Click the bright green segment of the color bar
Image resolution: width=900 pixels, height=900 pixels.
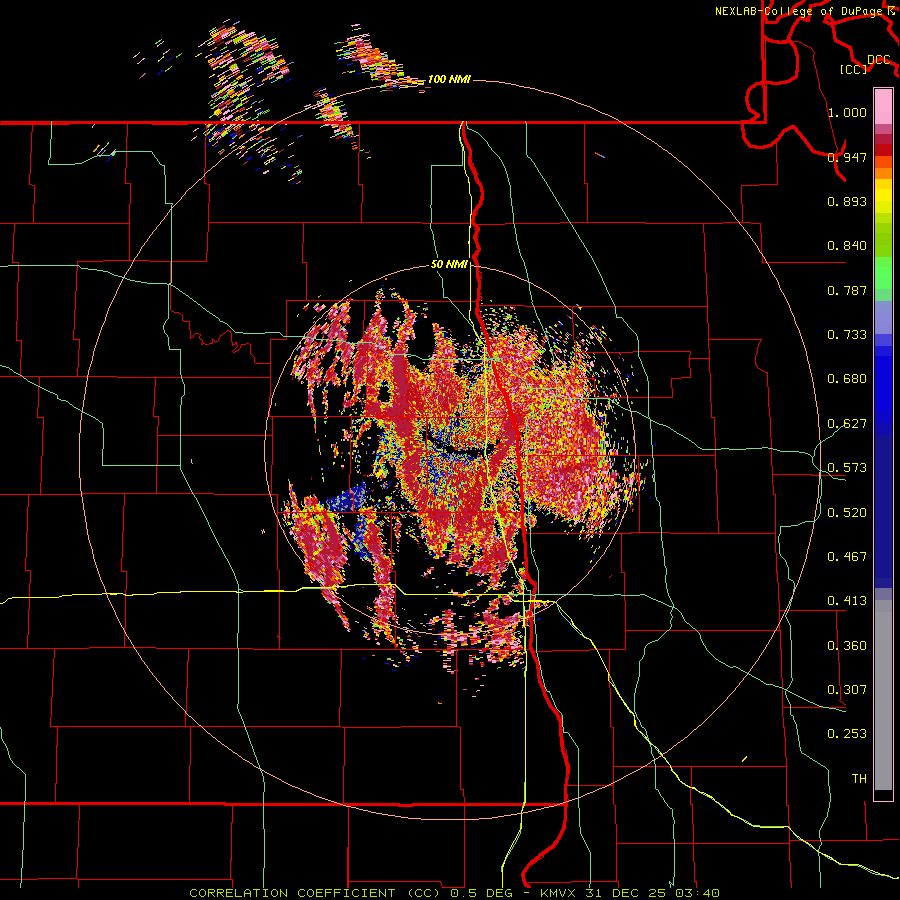click(883, 273)
